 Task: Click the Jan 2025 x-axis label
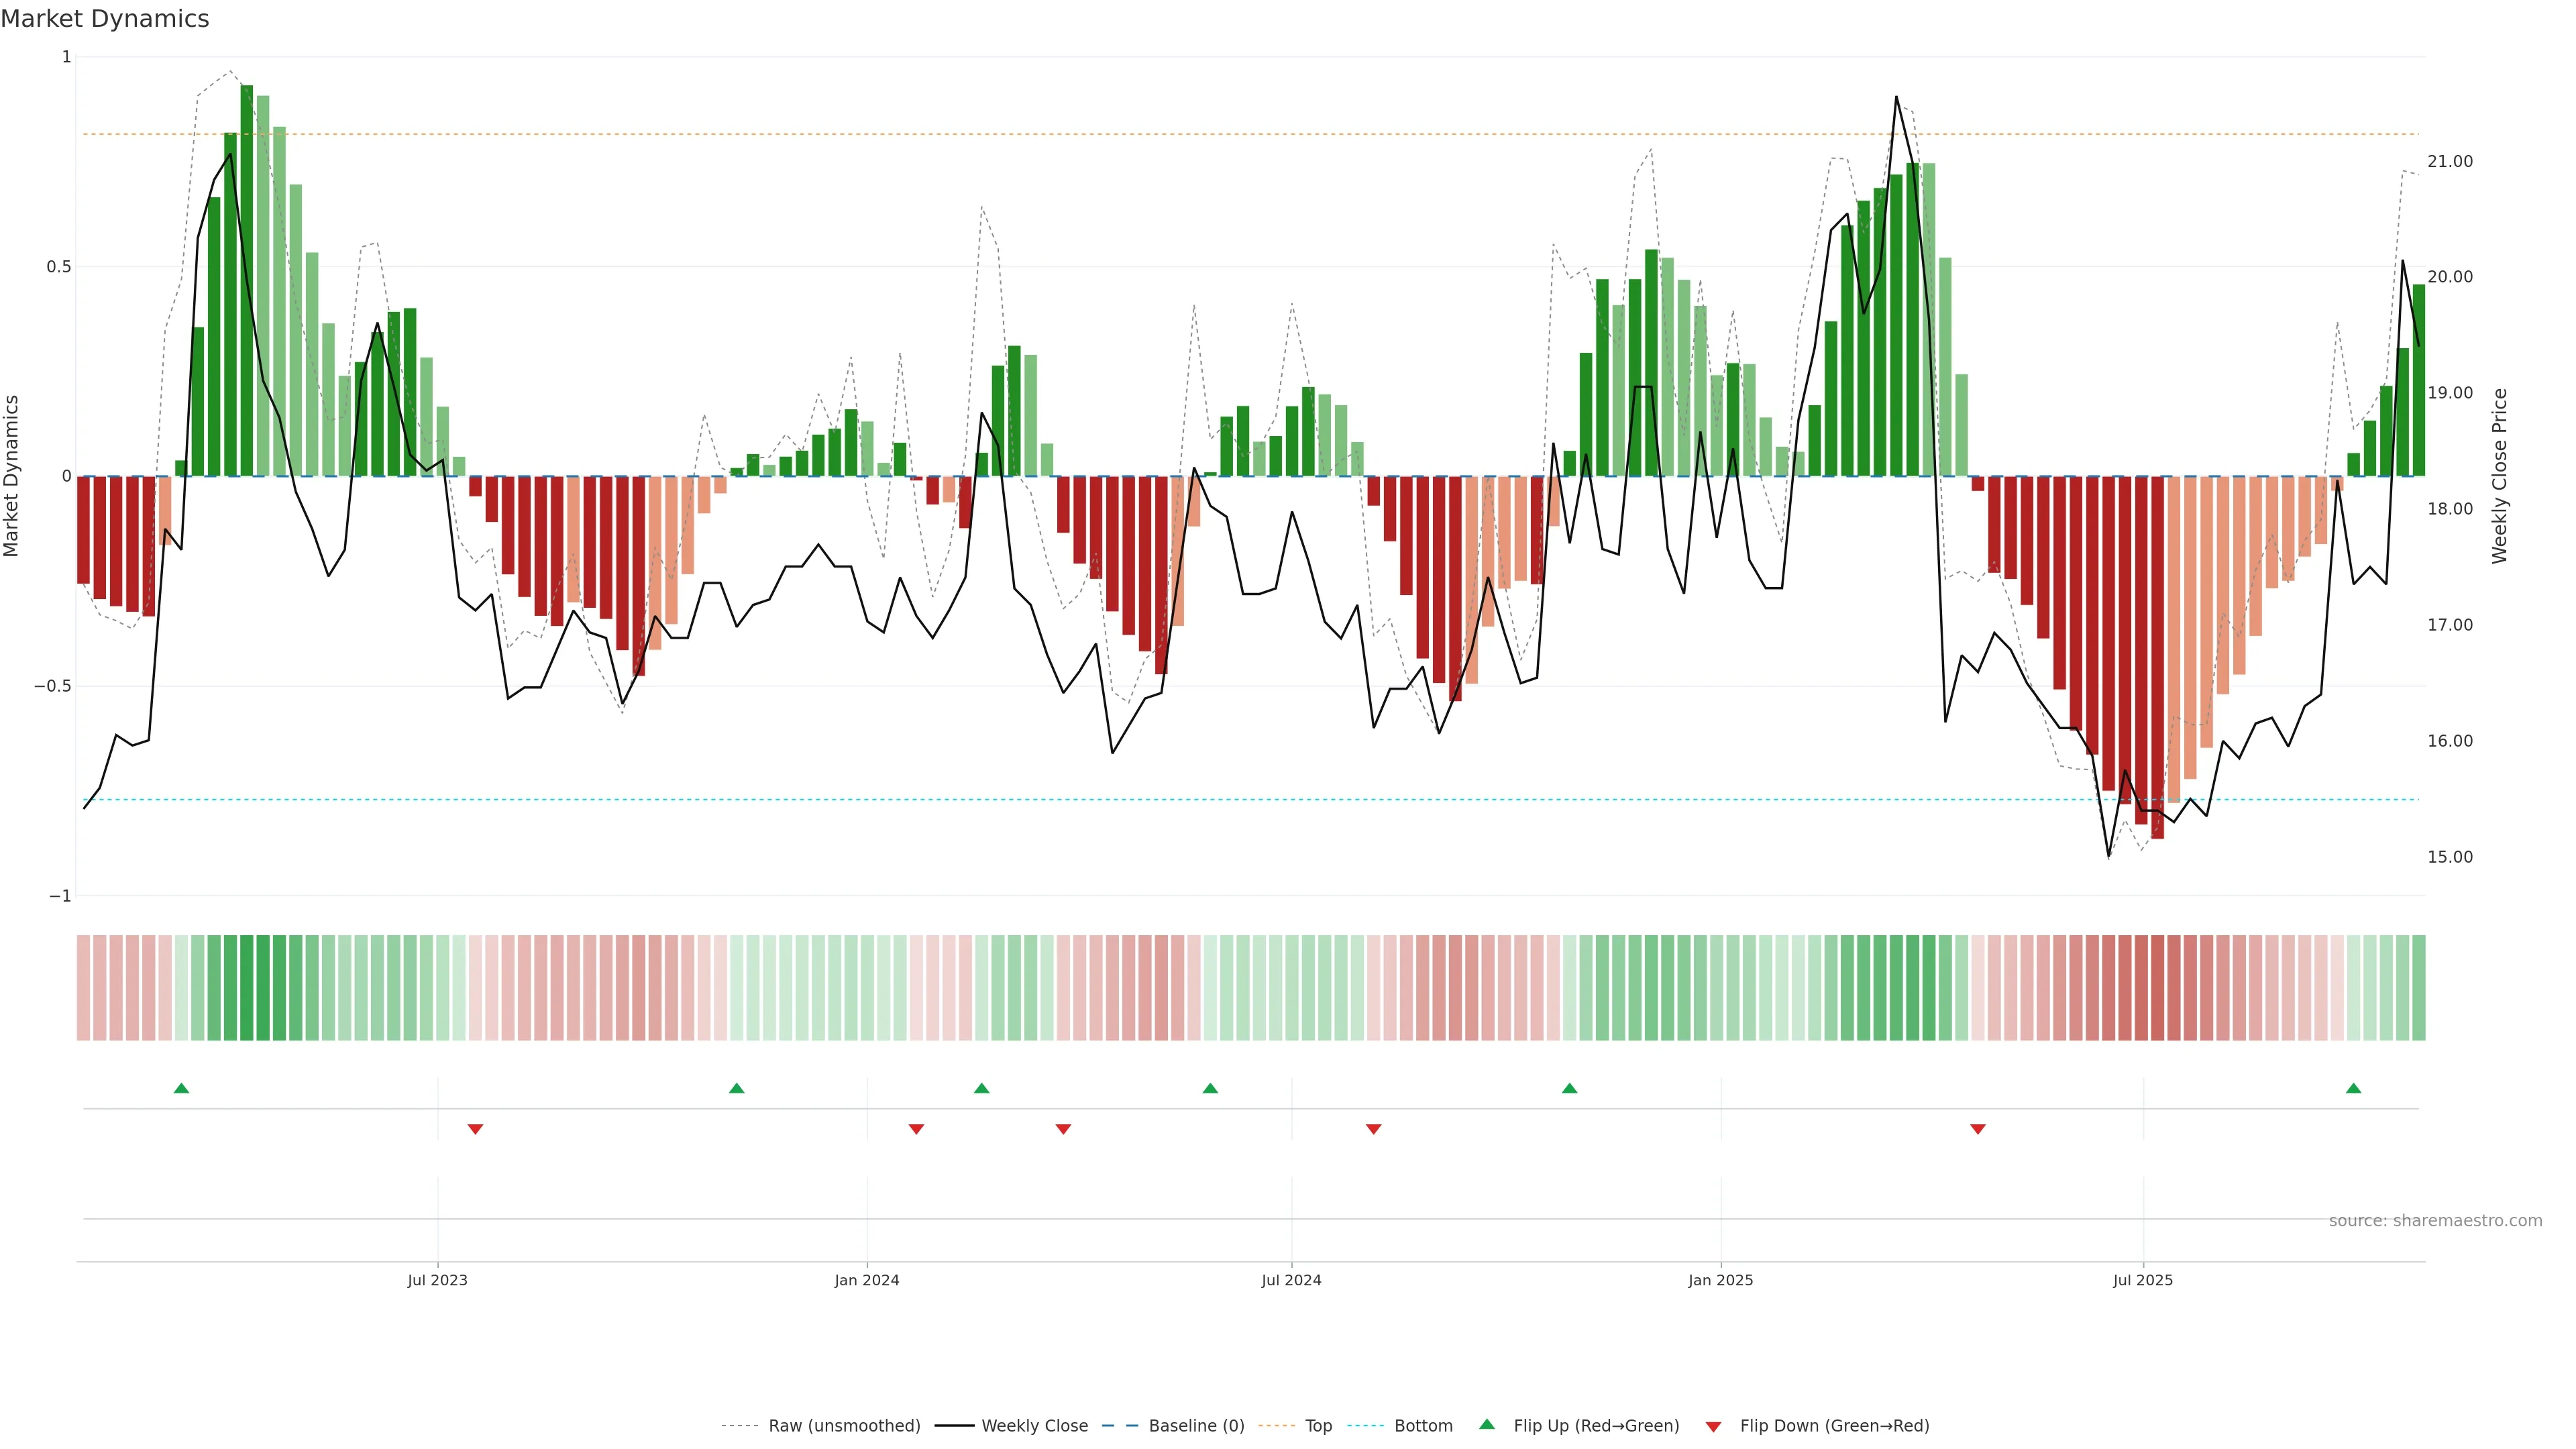coord(1720,1280)
